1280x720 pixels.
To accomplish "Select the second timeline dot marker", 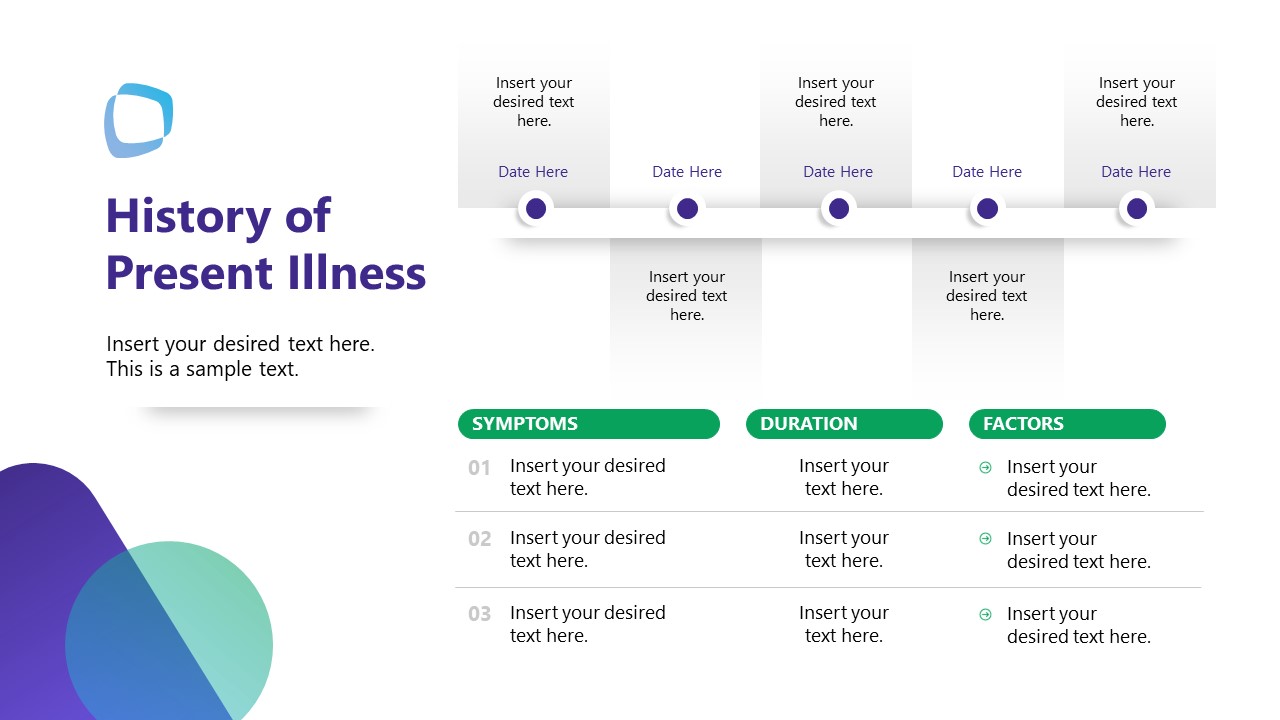I will (687, 208).
